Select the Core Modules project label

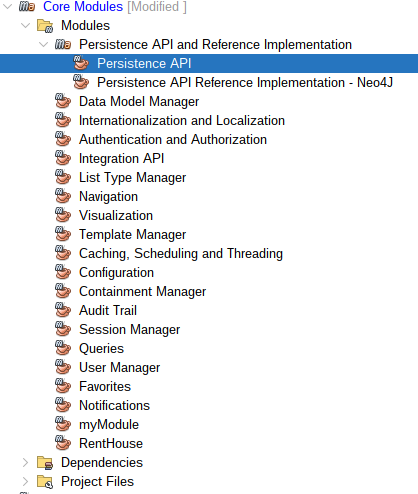pyautogui.click(x=83, y=6)
